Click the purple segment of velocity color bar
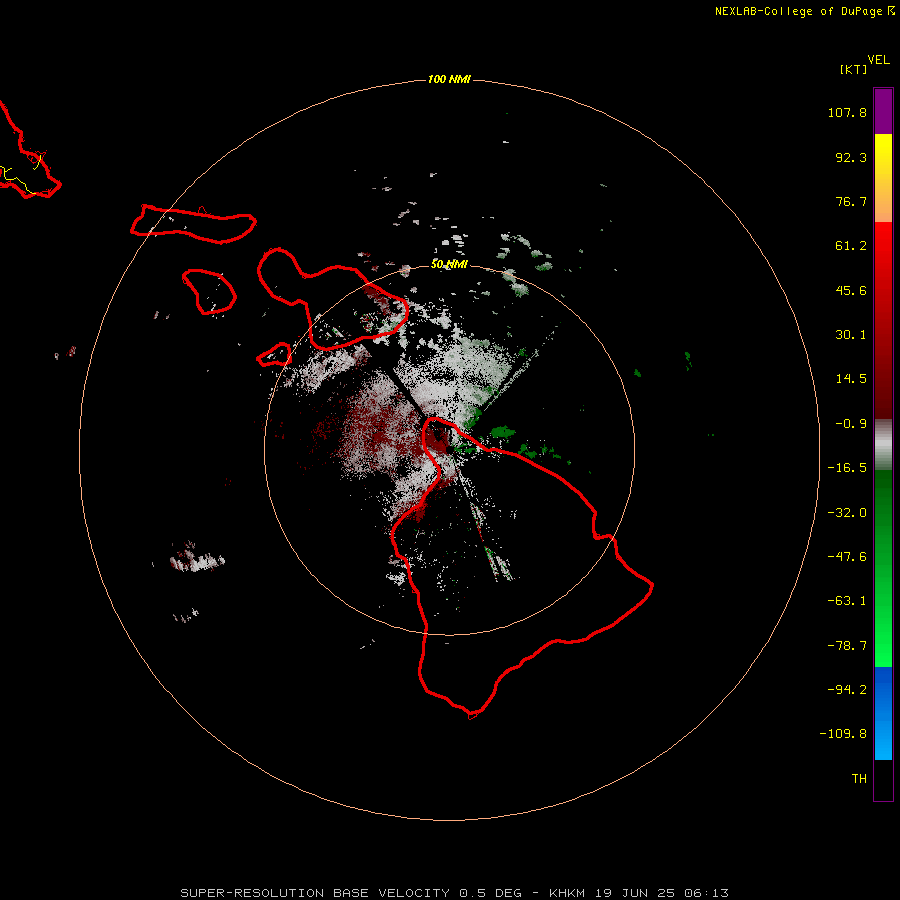The image size is (900, 900). 883,111
